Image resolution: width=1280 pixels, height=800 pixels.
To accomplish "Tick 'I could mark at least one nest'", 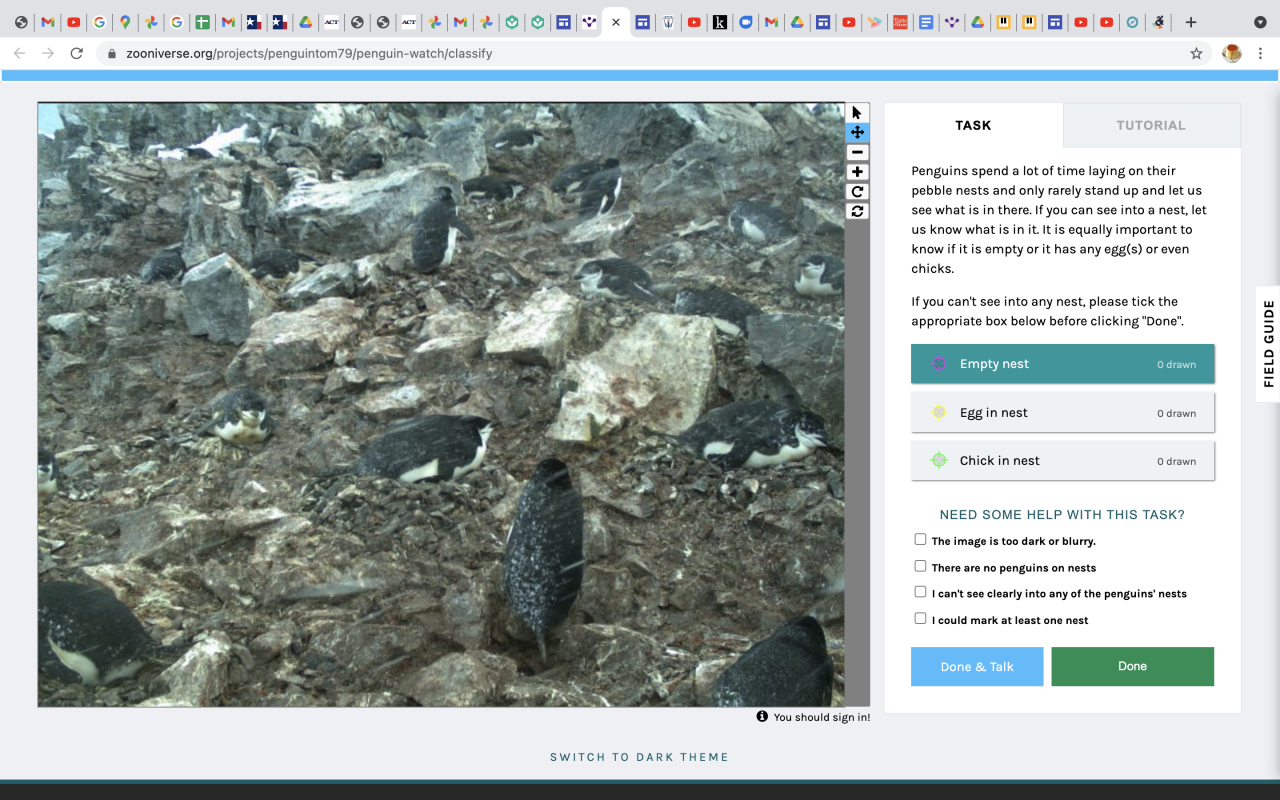I will click(920, 618).
